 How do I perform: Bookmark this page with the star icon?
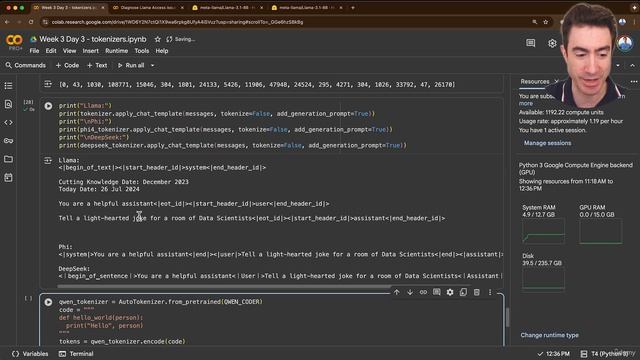[545, 22]
